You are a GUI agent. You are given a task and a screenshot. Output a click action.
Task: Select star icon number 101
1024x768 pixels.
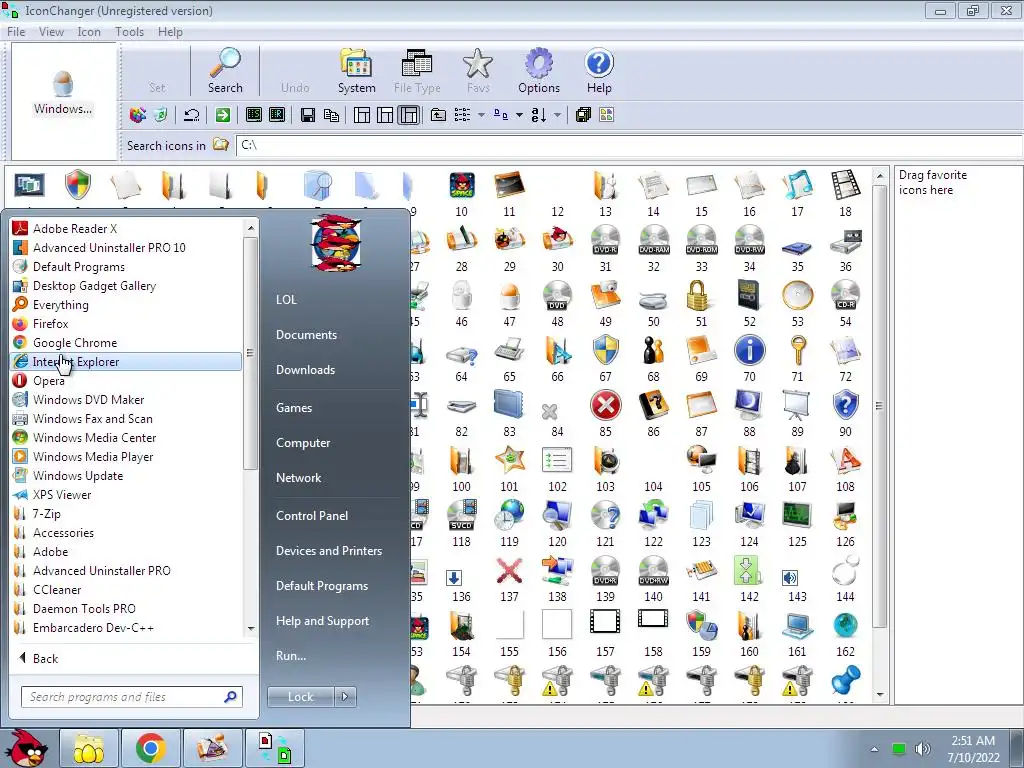point(509,460)
